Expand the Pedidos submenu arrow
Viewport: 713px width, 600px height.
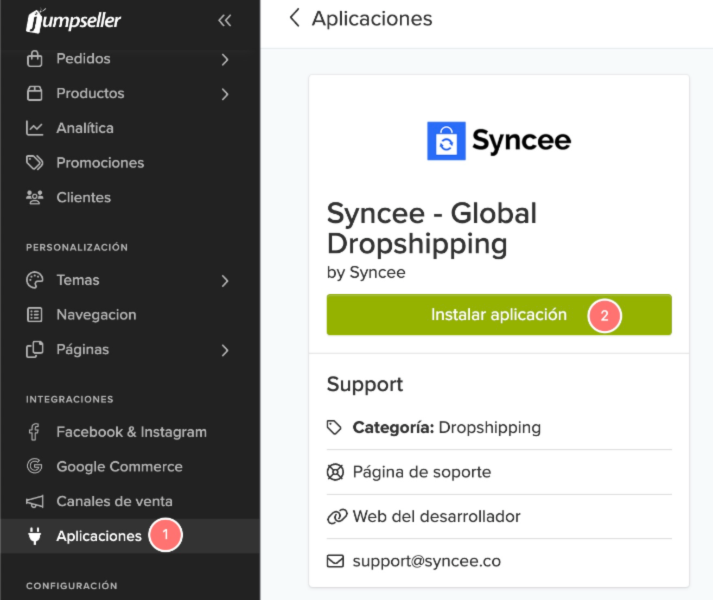[x=225, y=59]
